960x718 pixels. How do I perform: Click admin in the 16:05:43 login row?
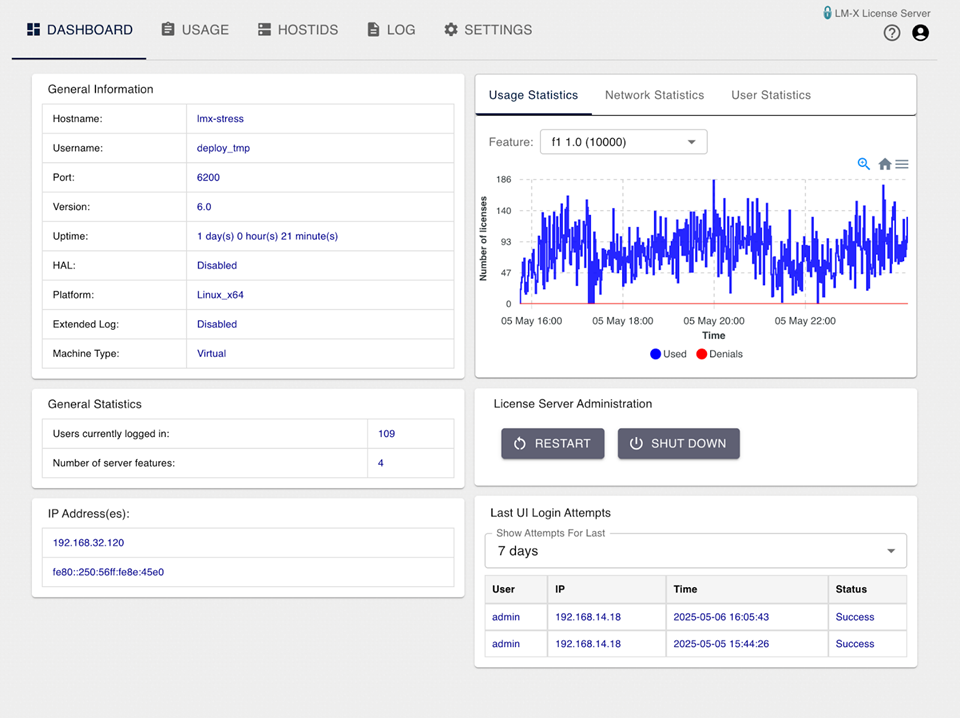(x=506, y=617)
